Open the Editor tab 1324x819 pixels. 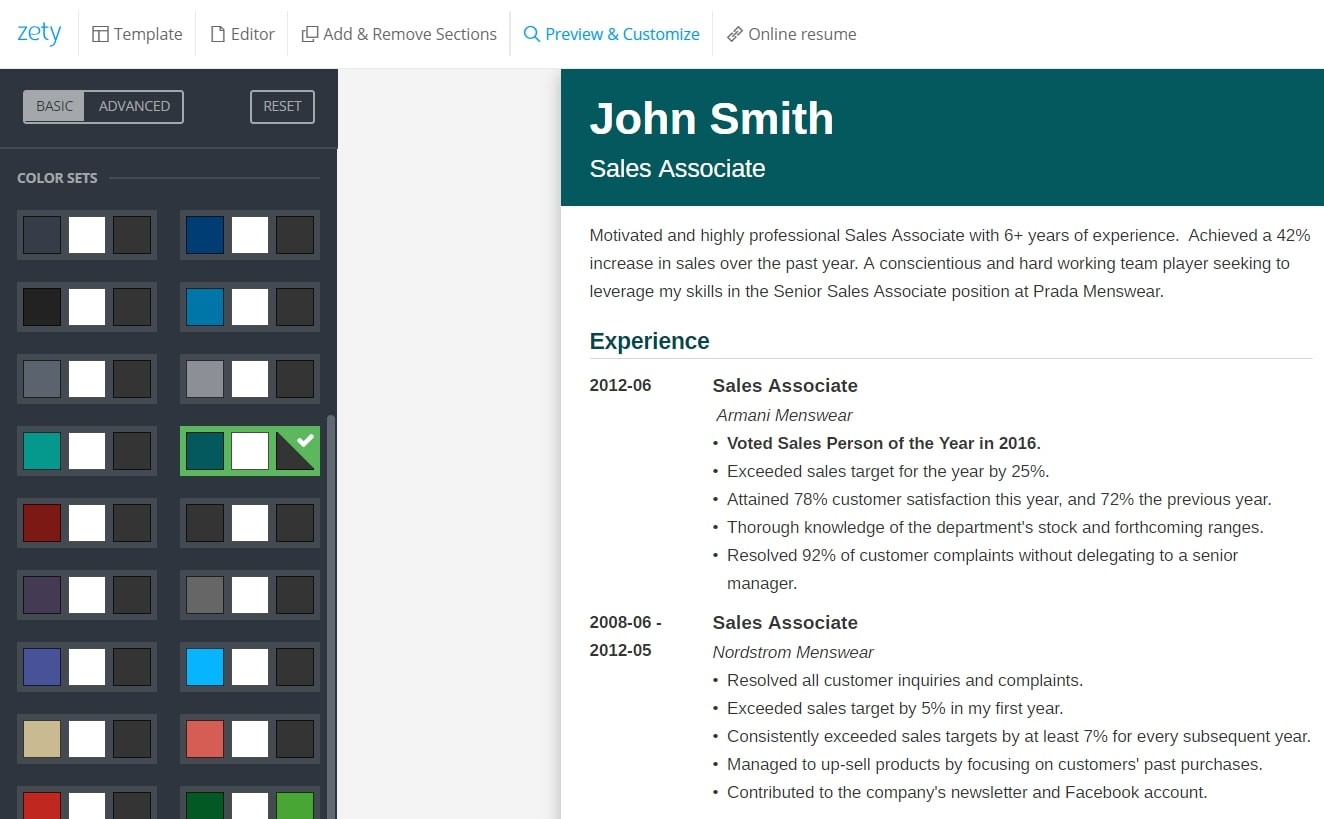[242, 34]
